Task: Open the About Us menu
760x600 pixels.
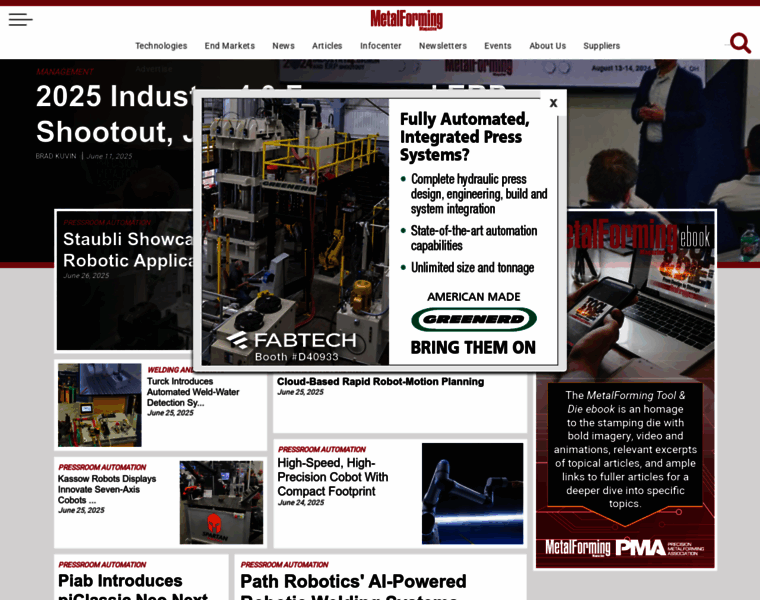Action: [x=547, y=46]
